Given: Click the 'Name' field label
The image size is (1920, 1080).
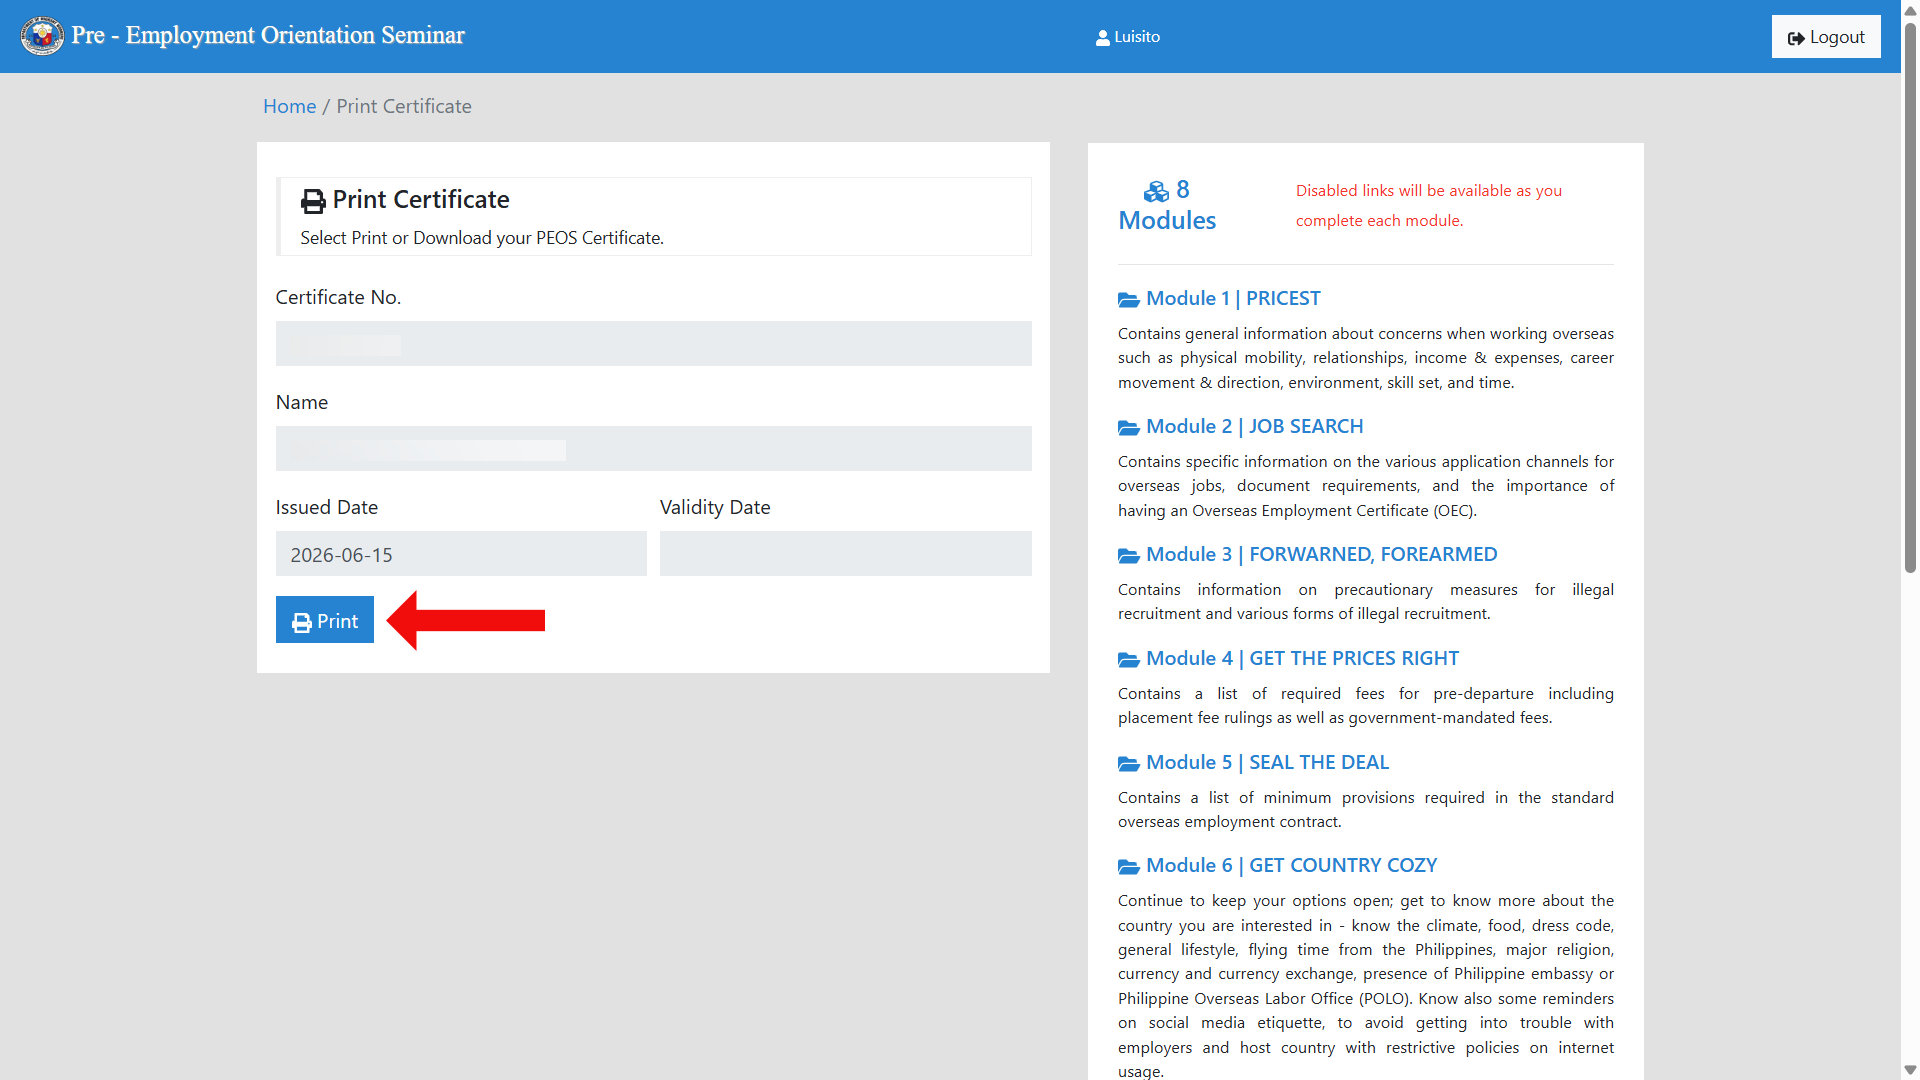Looking at the screenshot, I should 302,402.
